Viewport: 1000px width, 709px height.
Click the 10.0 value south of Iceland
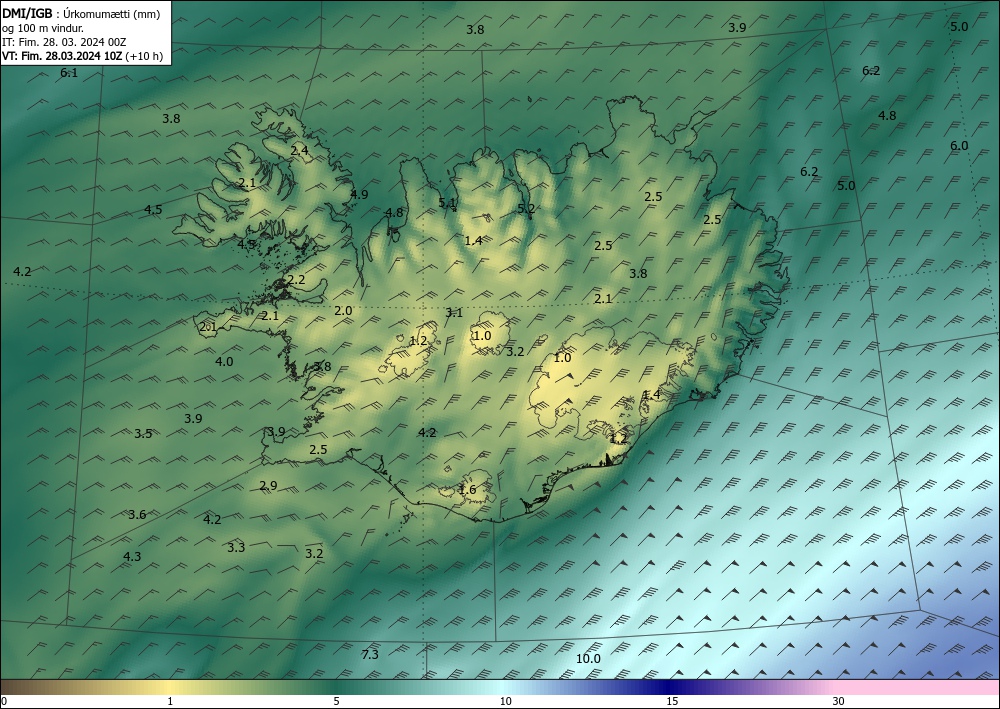point(588,659)
